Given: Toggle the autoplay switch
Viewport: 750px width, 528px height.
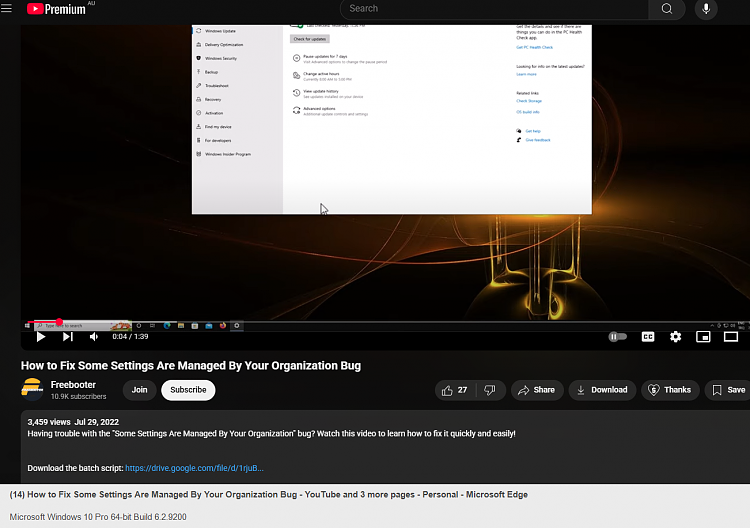Looking at the screenshot, I should click(x=618, y=337).
